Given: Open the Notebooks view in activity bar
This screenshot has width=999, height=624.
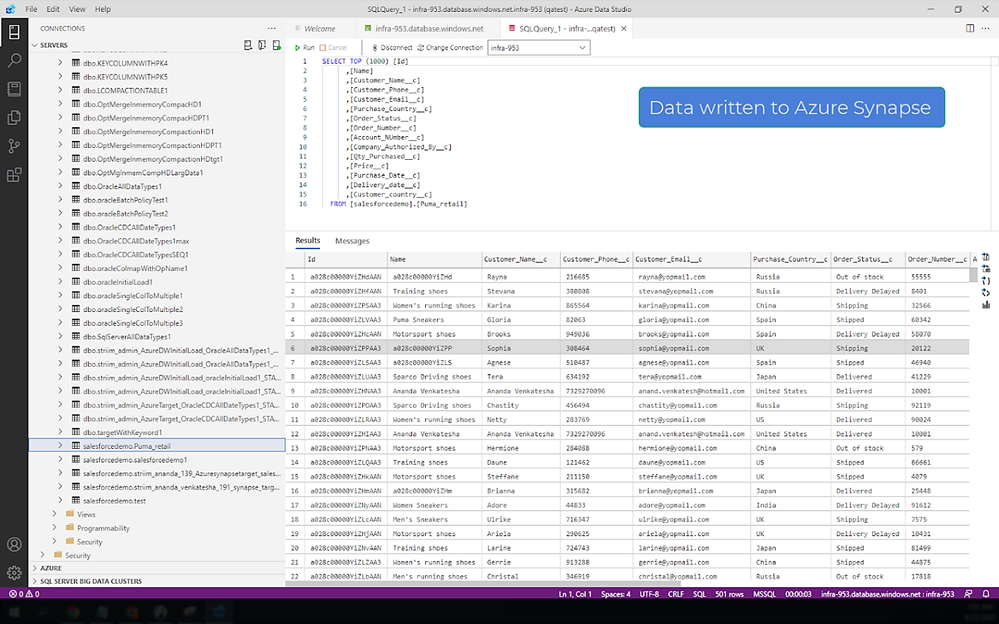Looking at the screenshot, I should (x=14, y=89).
